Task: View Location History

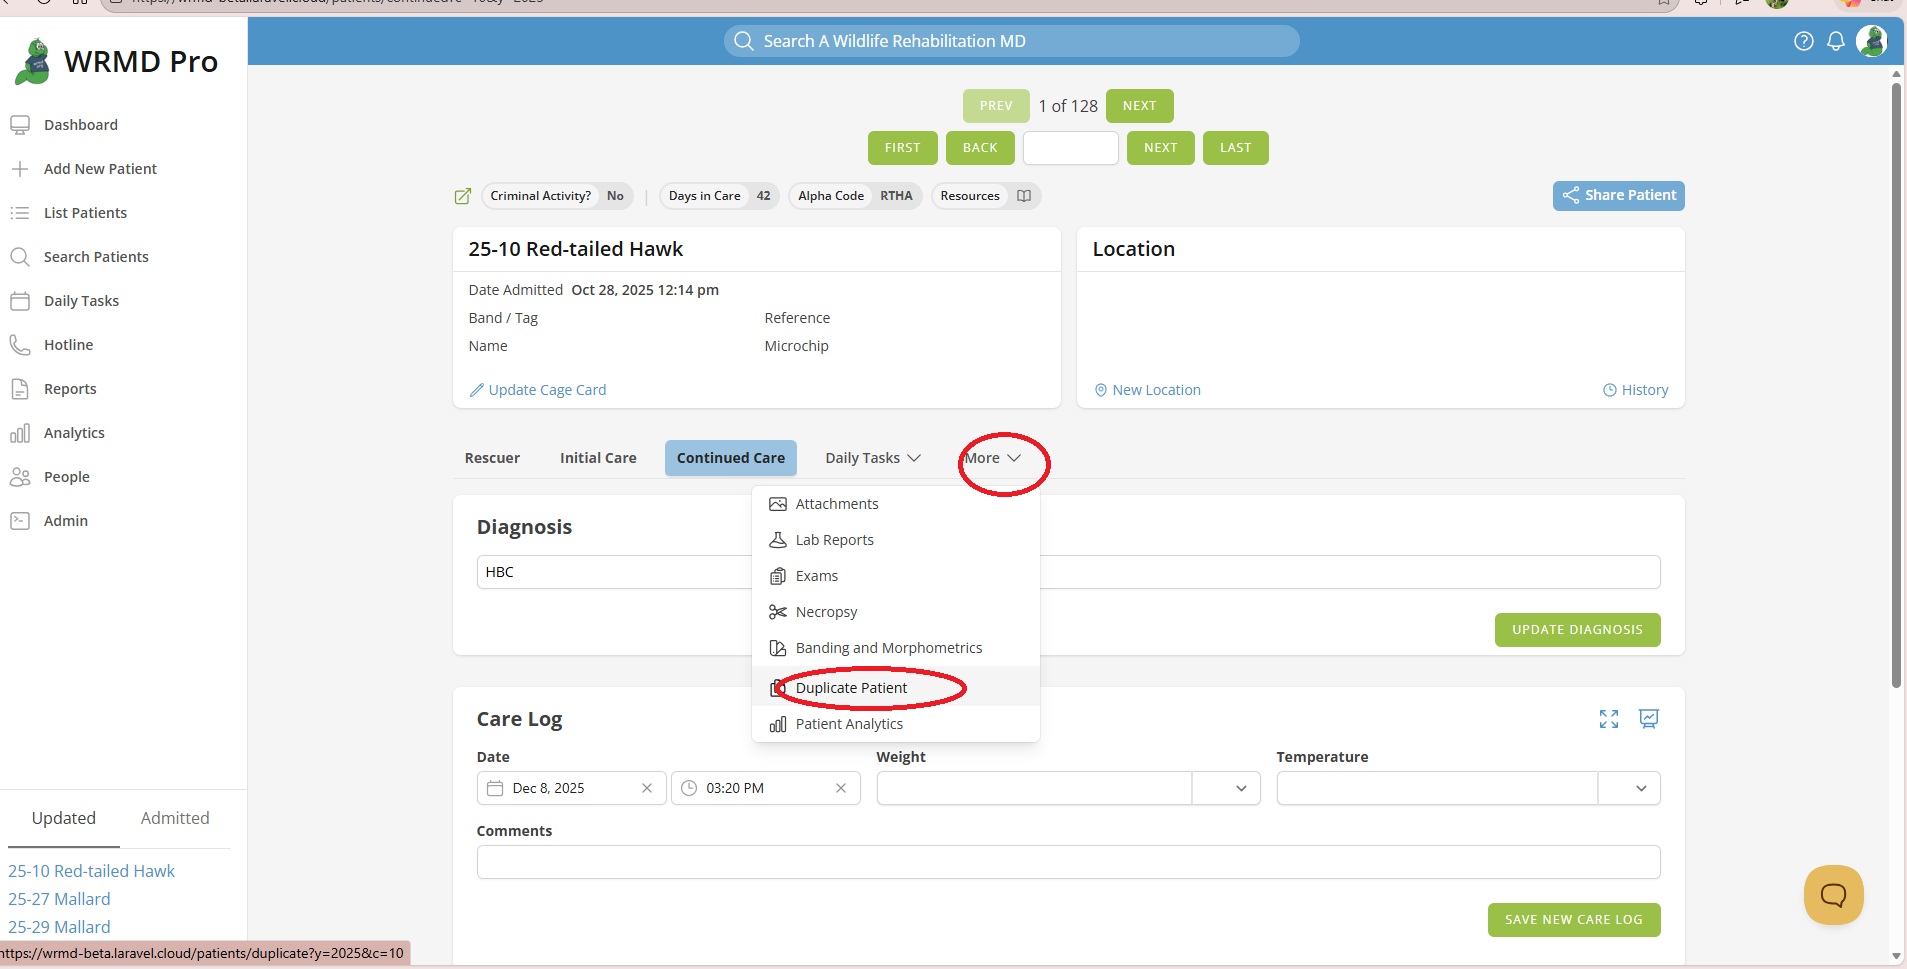Action: [1636, 390]
